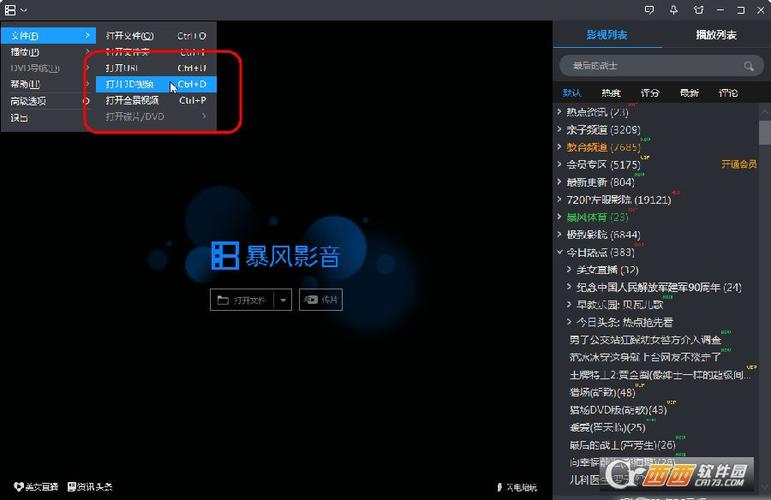
Task: Switch to the 影视列表 tab
Action: (x=607, y=34)
